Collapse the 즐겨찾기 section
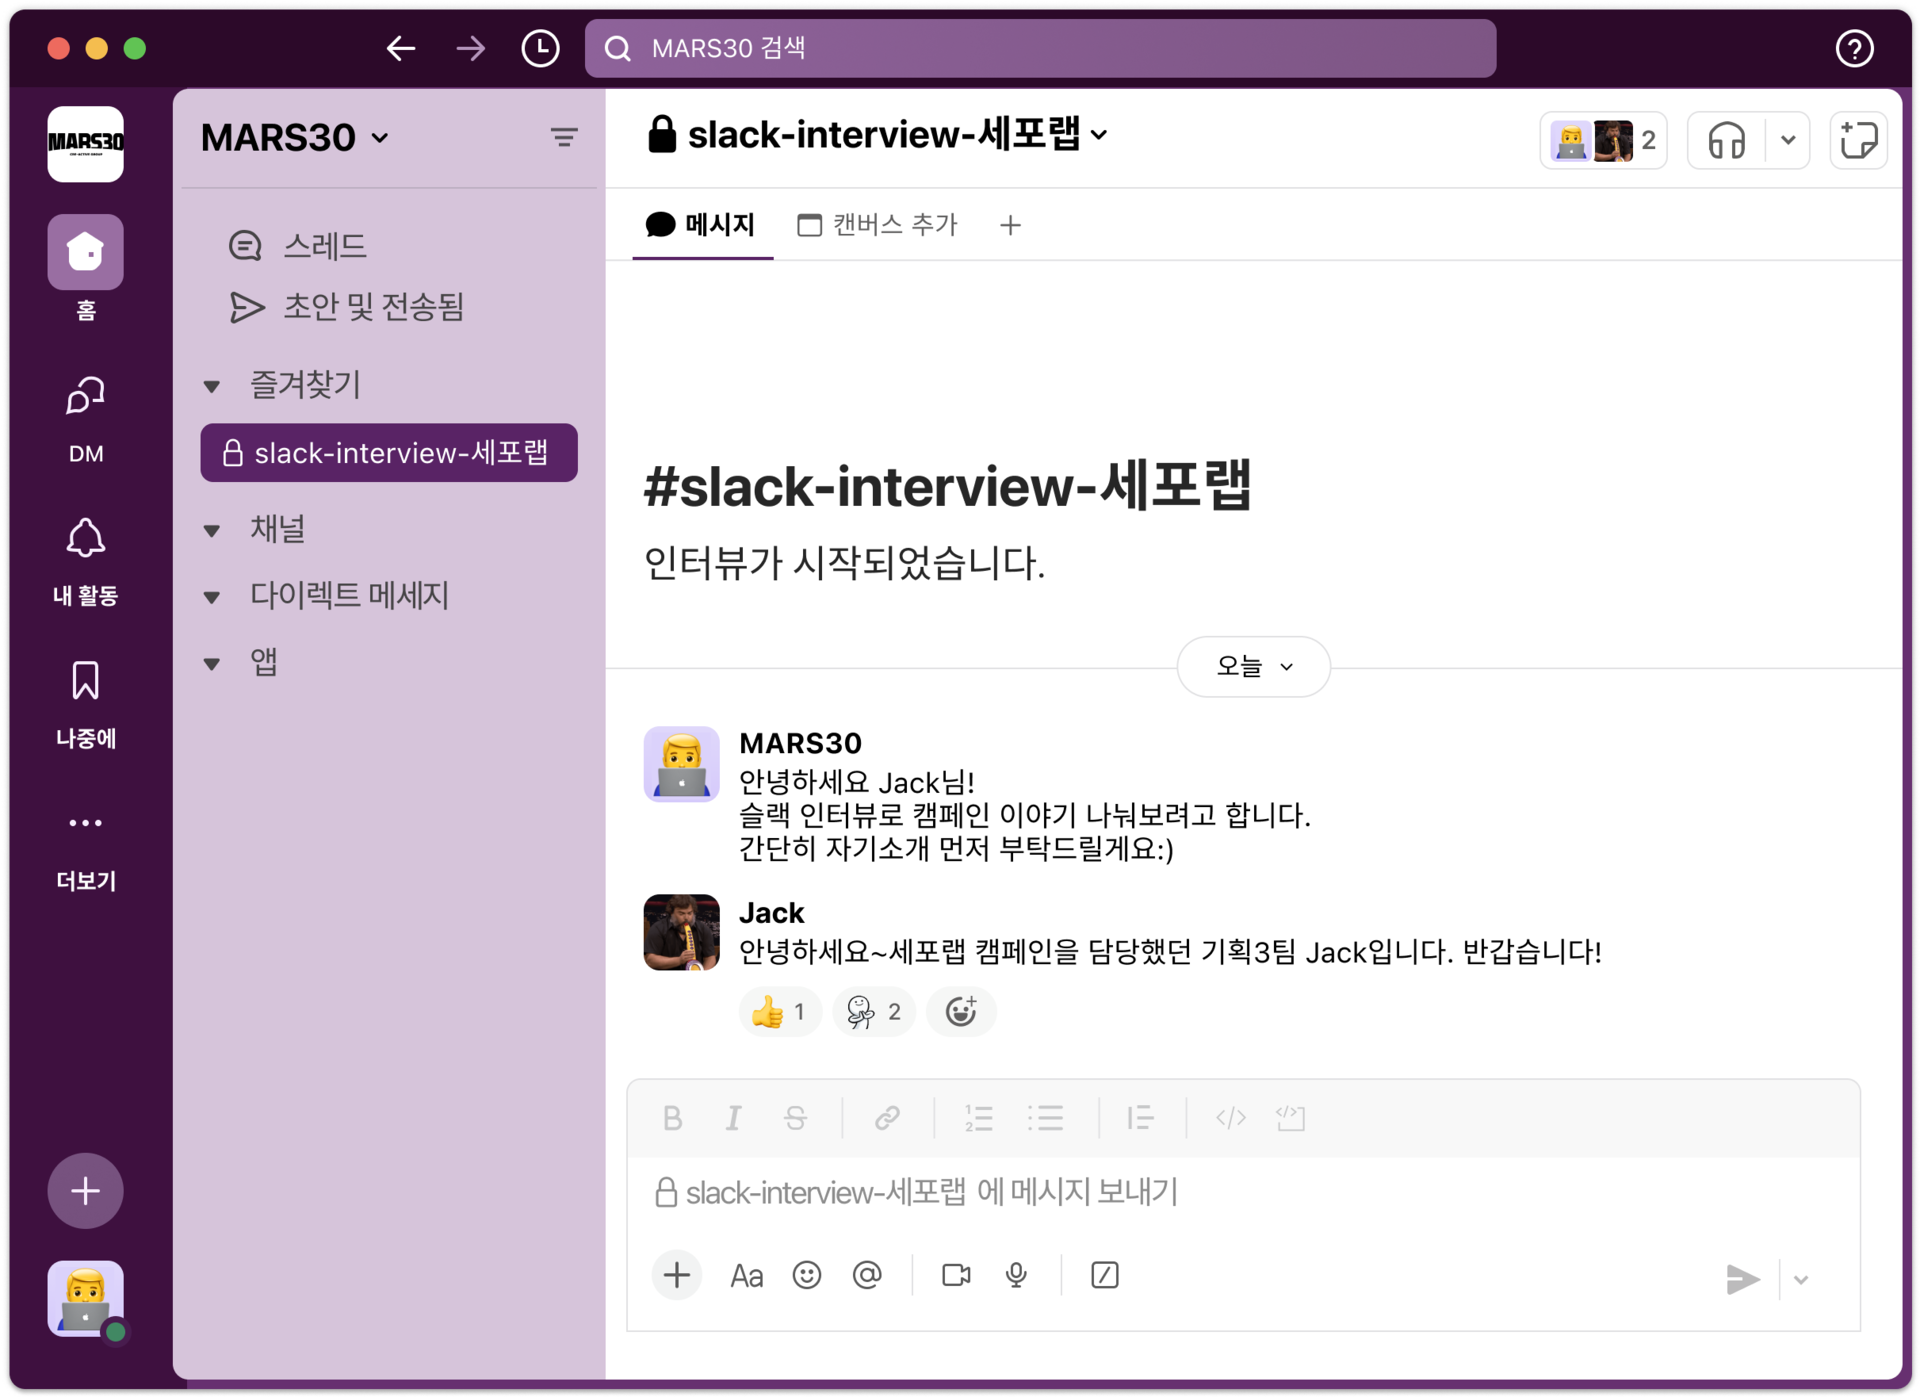1920x1397 pixels. (x=212, y=386)
